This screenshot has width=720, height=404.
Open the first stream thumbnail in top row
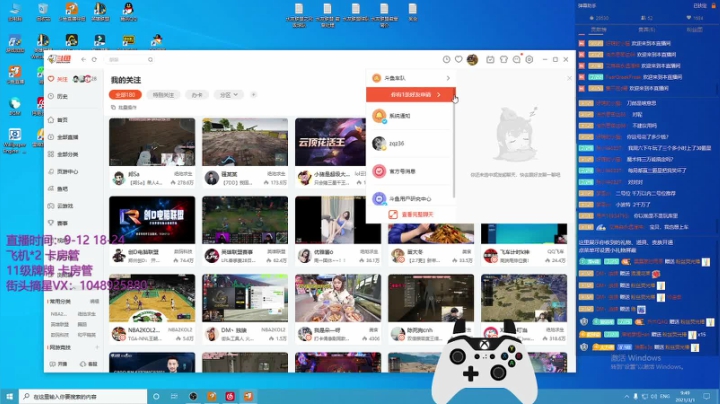coord(152,142)
